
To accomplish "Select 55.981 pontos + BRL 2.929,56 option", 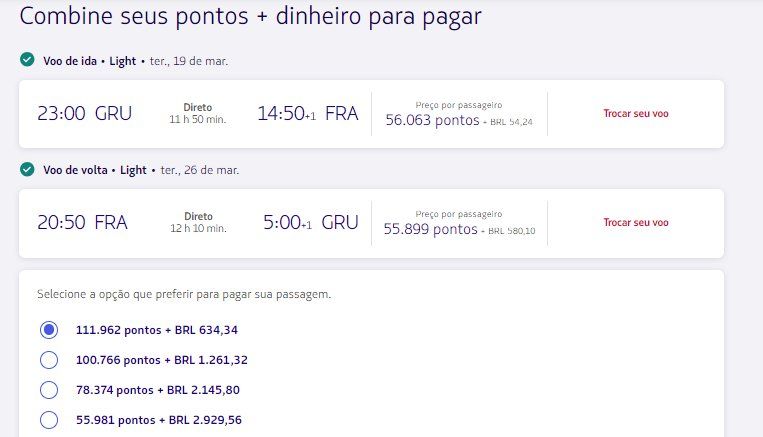I will [49, 420].
